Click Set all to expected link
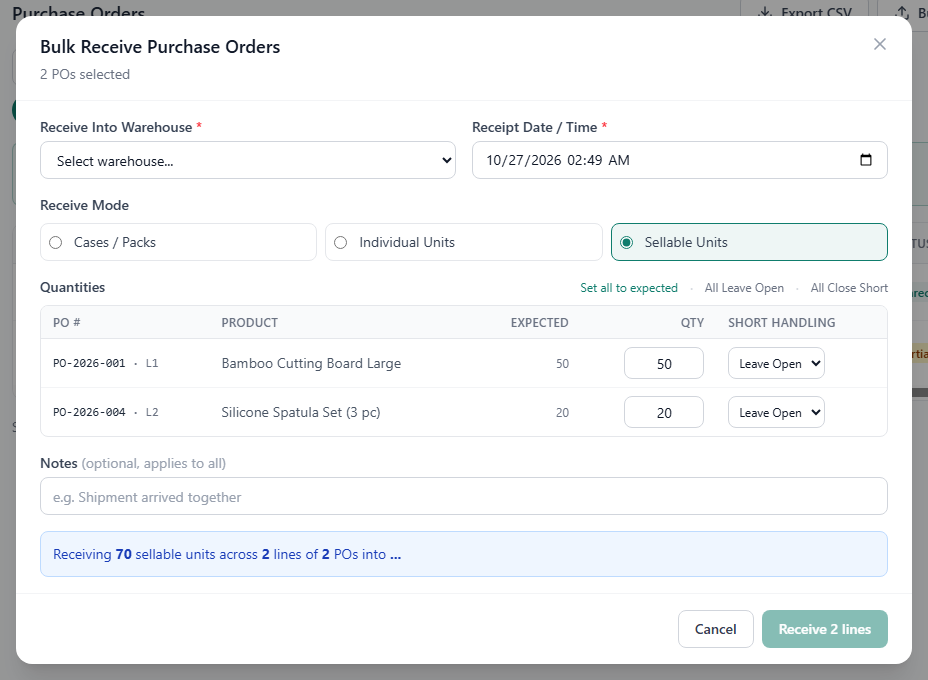This screenshot has width=928, height=680. [629, 288]
